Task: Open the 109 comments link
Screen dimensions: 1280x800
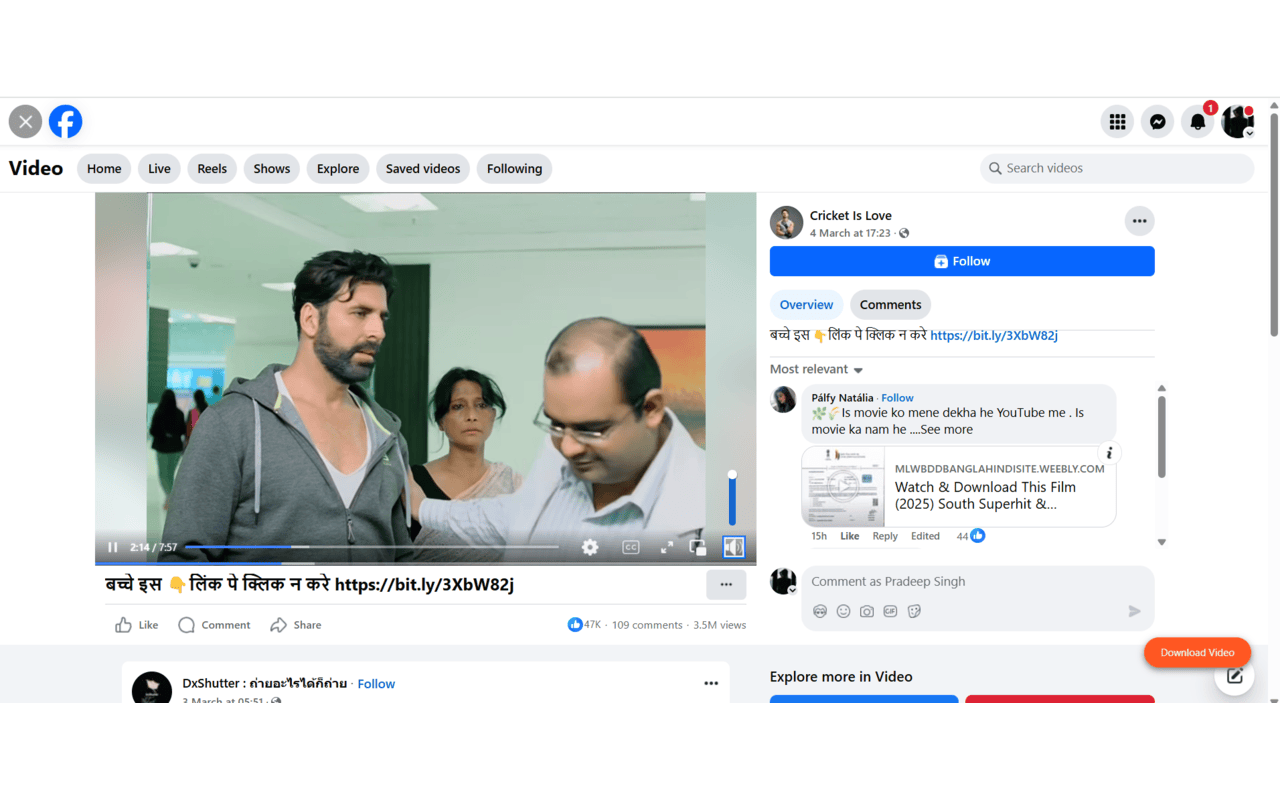Action: point(647,625)
